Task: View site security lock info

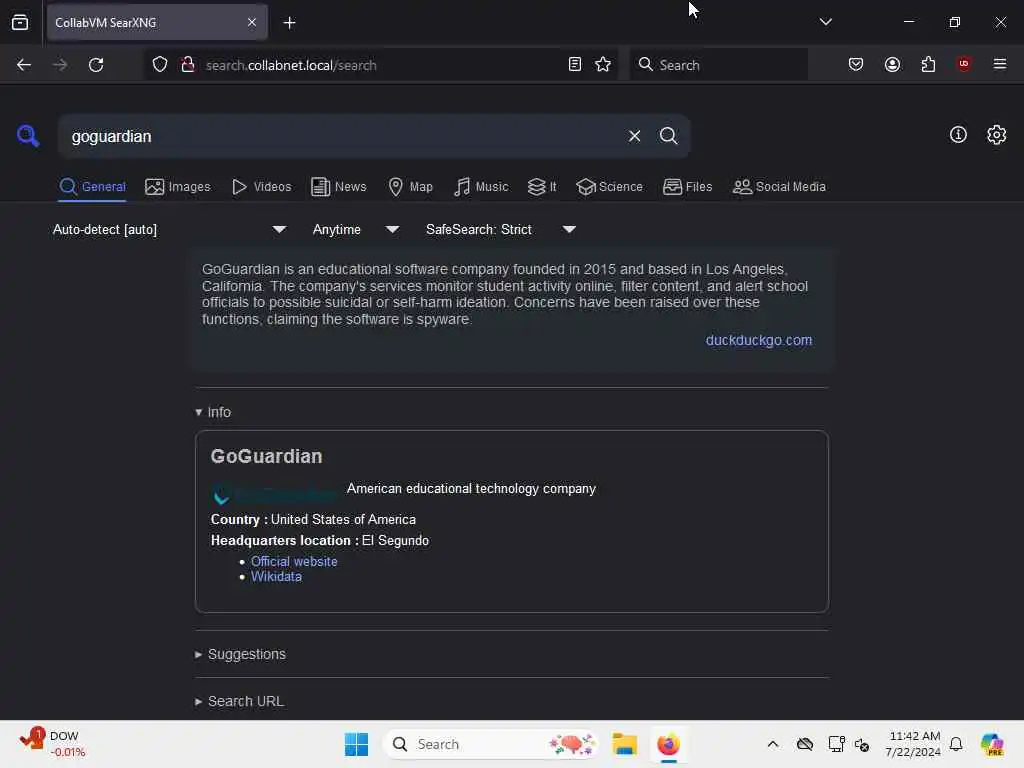Action: click(x=188, y=65)
